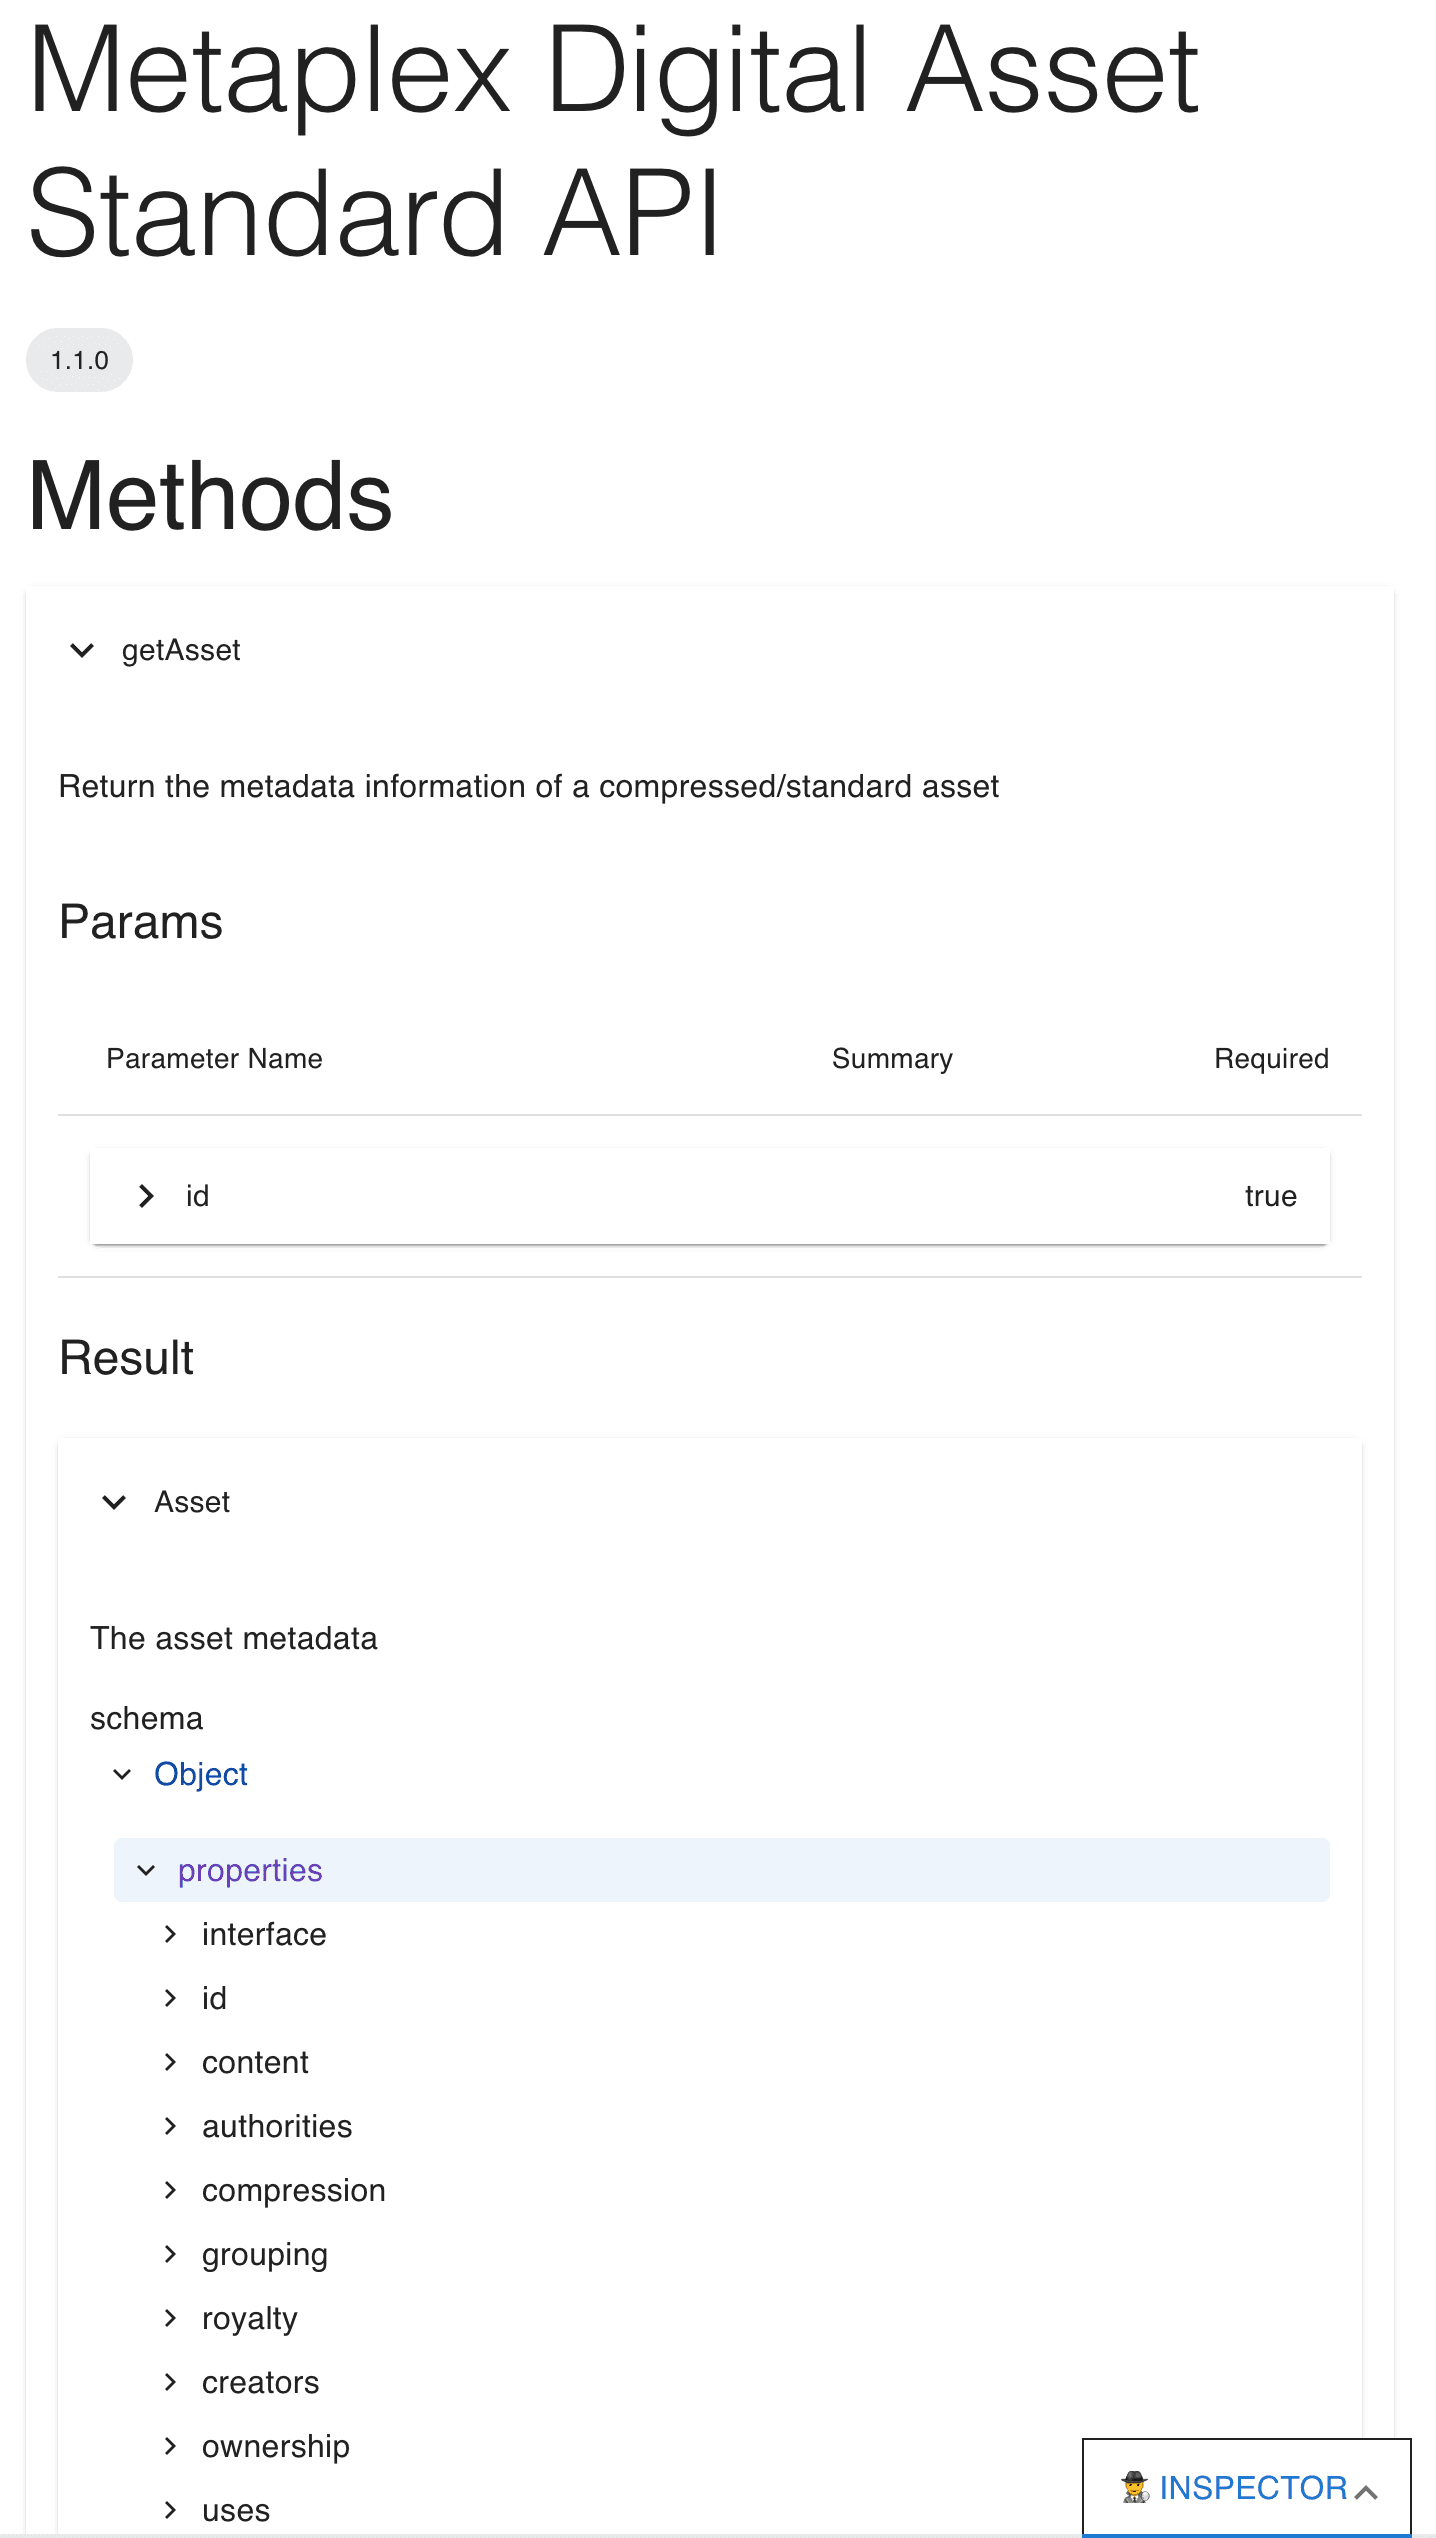1436x2538 pixels.
Task: Expand the grouping property
Action: tap(171, 2254)
